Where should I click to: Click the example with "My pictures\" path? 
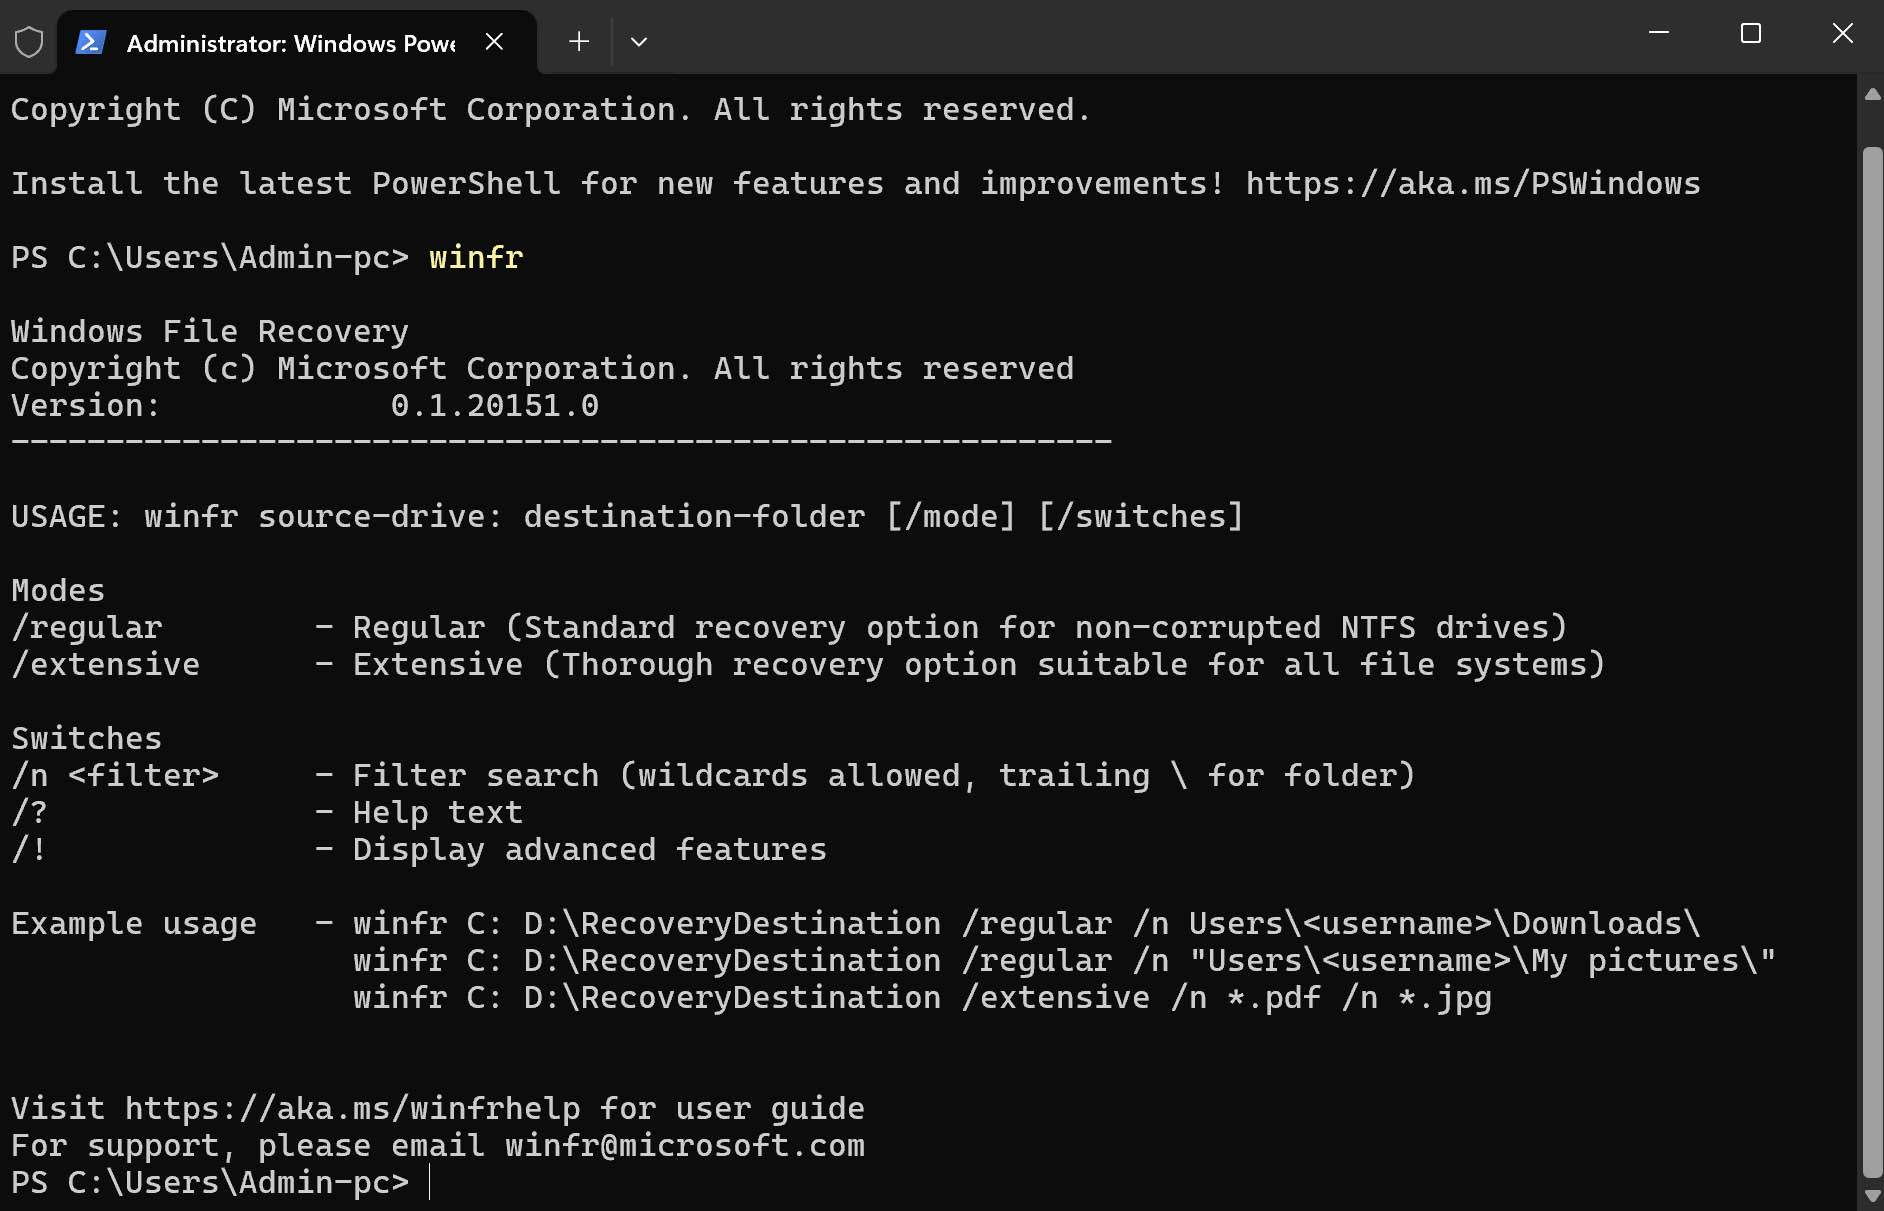click(x=1065, y=961)
